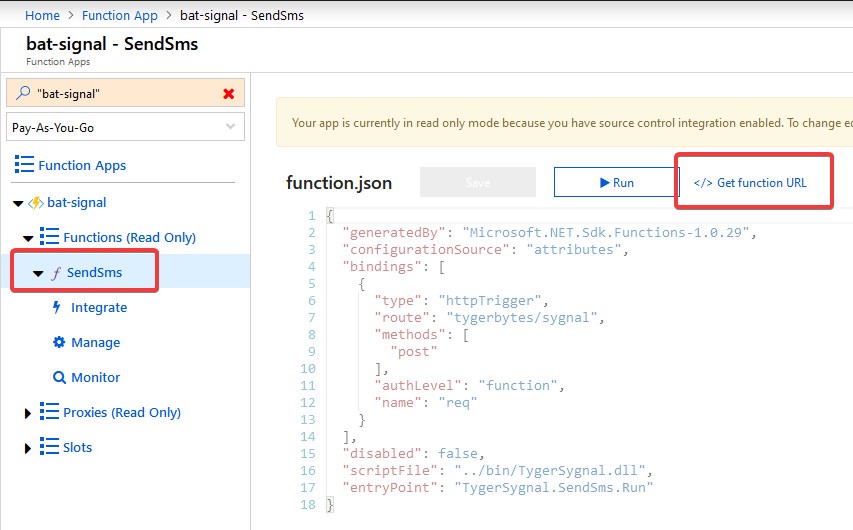Click the bat-signal lightning bolt icon
This screenshot has height=530, width=853.
[x=35, y=203]
